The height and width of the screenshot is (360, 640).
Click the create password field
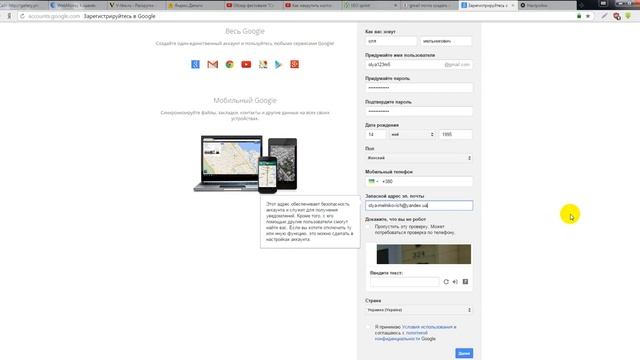pos(419,88)
